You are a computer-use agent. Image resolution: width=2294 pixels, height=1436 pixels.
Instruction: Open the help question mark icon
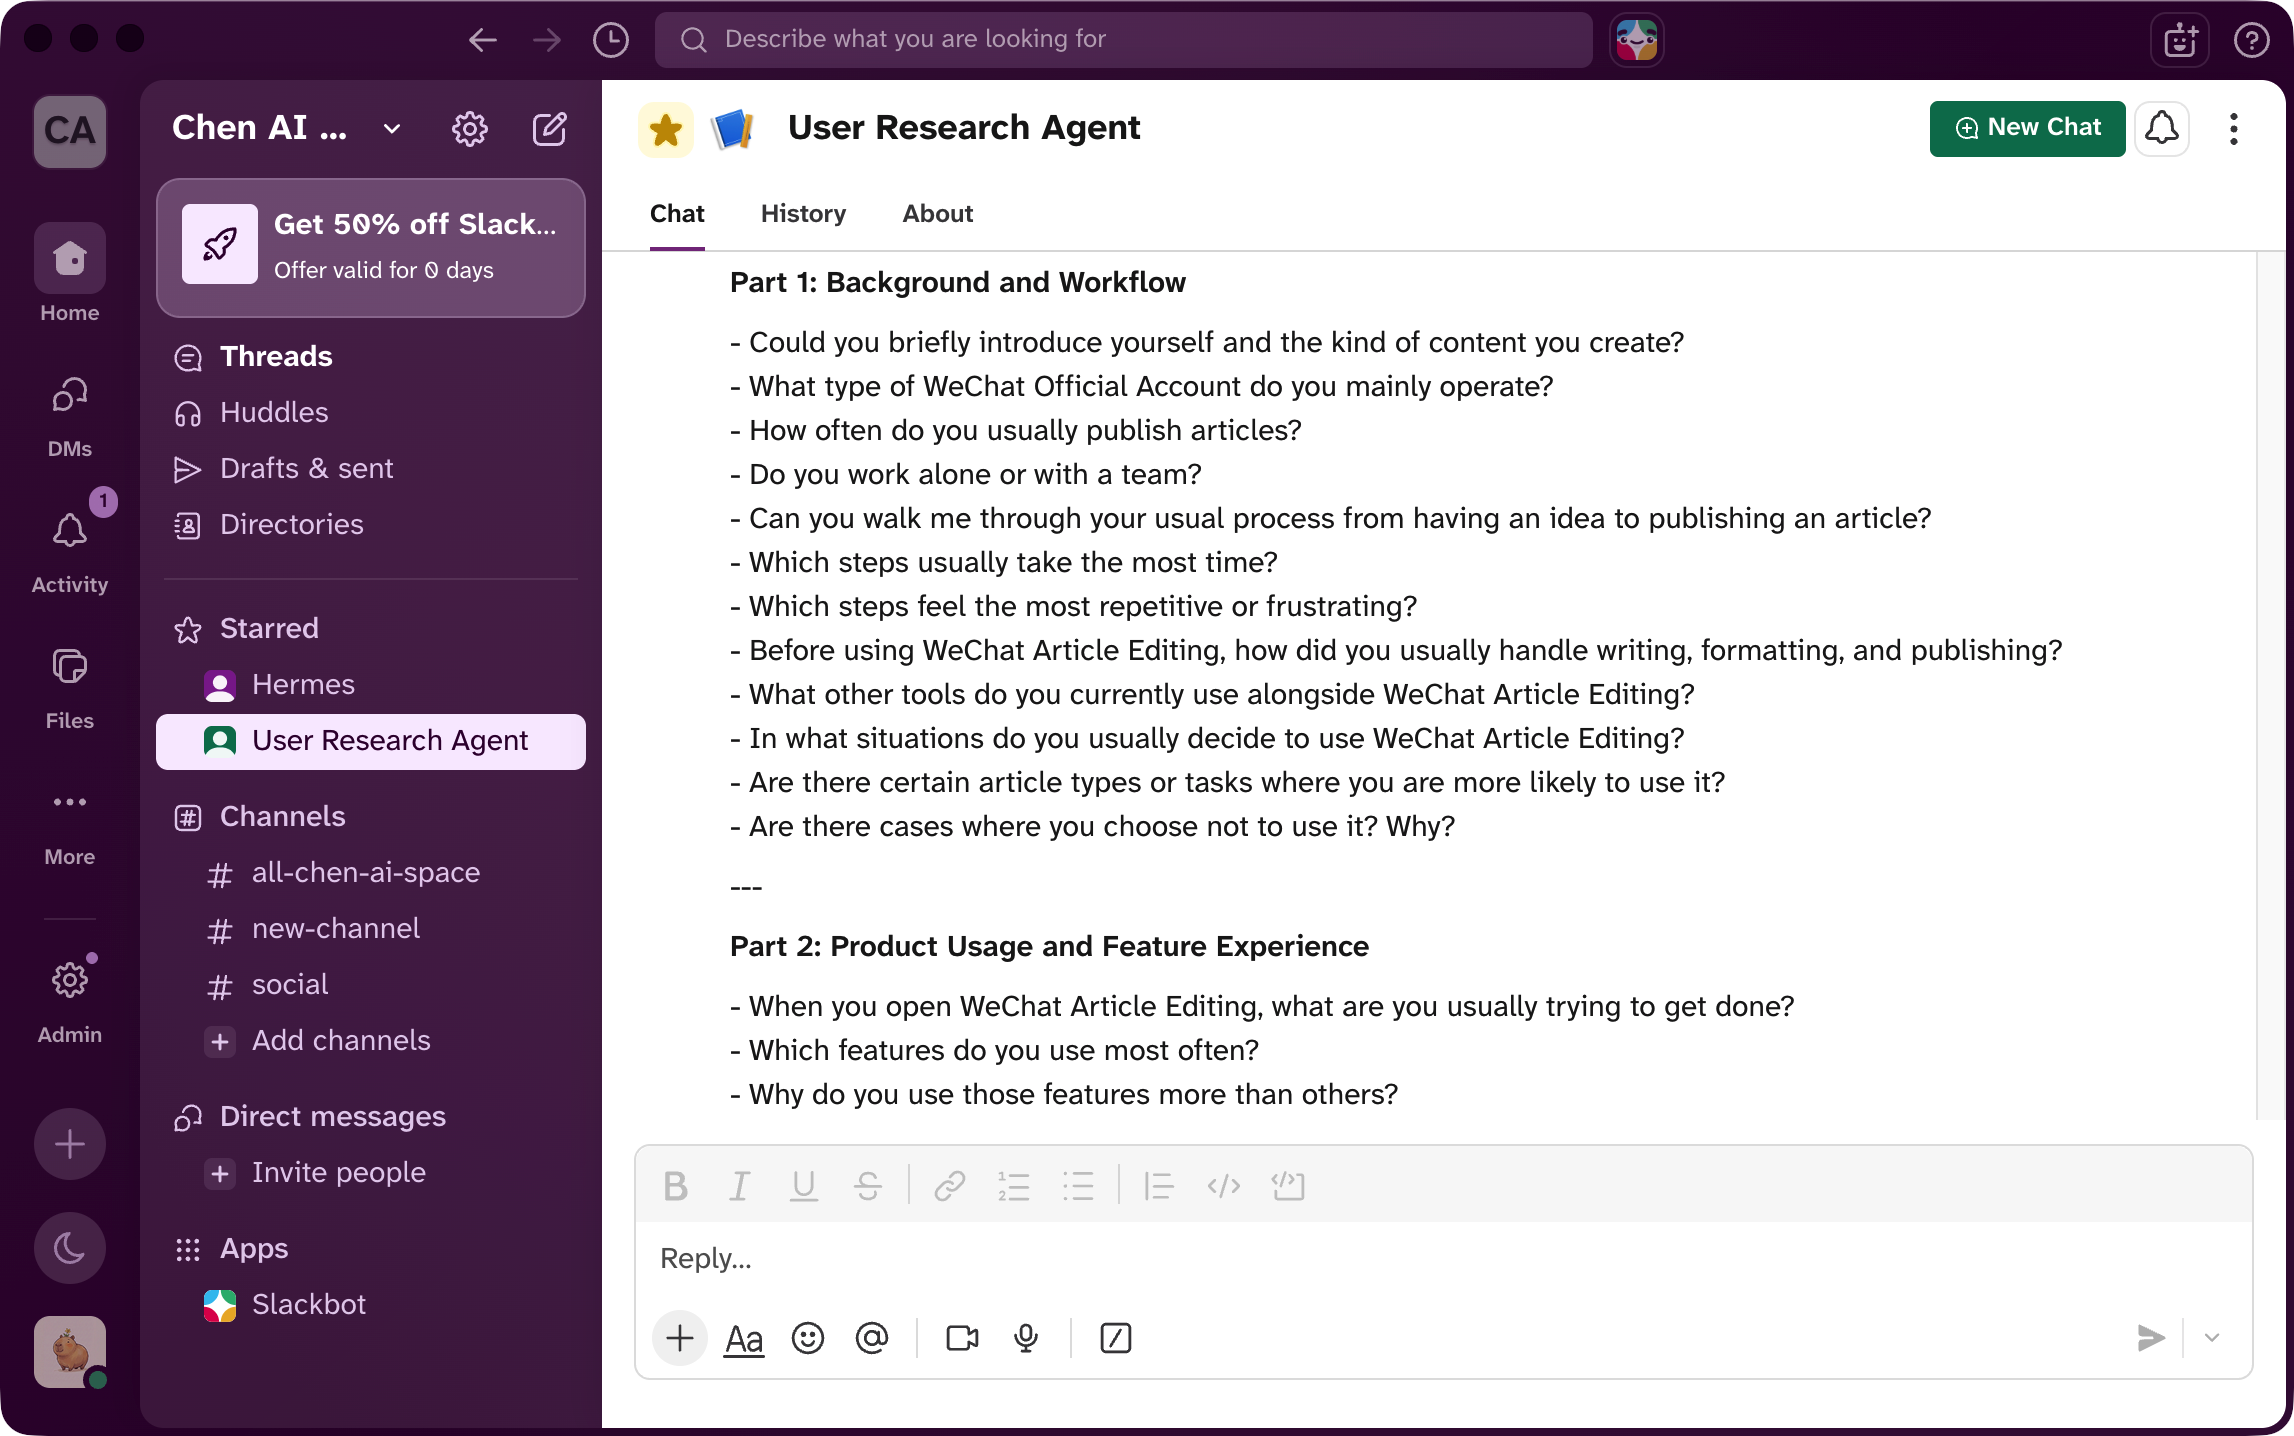pyautogui.click(x=2251, y=40)
